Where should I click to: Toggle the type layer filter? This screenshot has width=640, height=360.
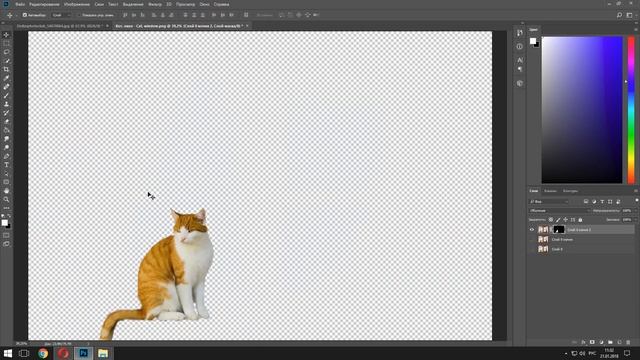pos(602,202)
